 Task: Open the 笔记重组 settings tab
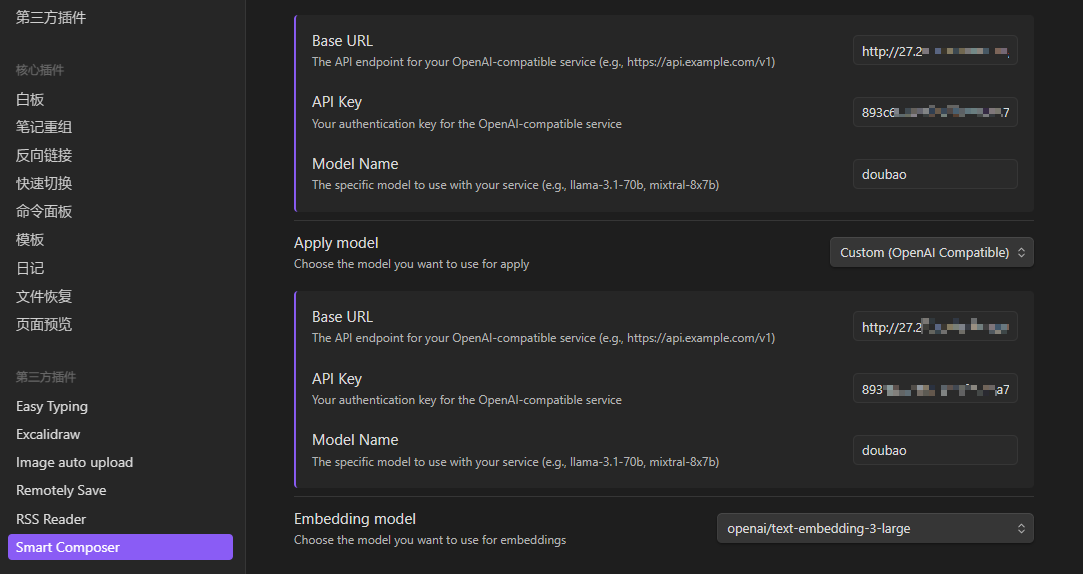(x=44, y=127)
